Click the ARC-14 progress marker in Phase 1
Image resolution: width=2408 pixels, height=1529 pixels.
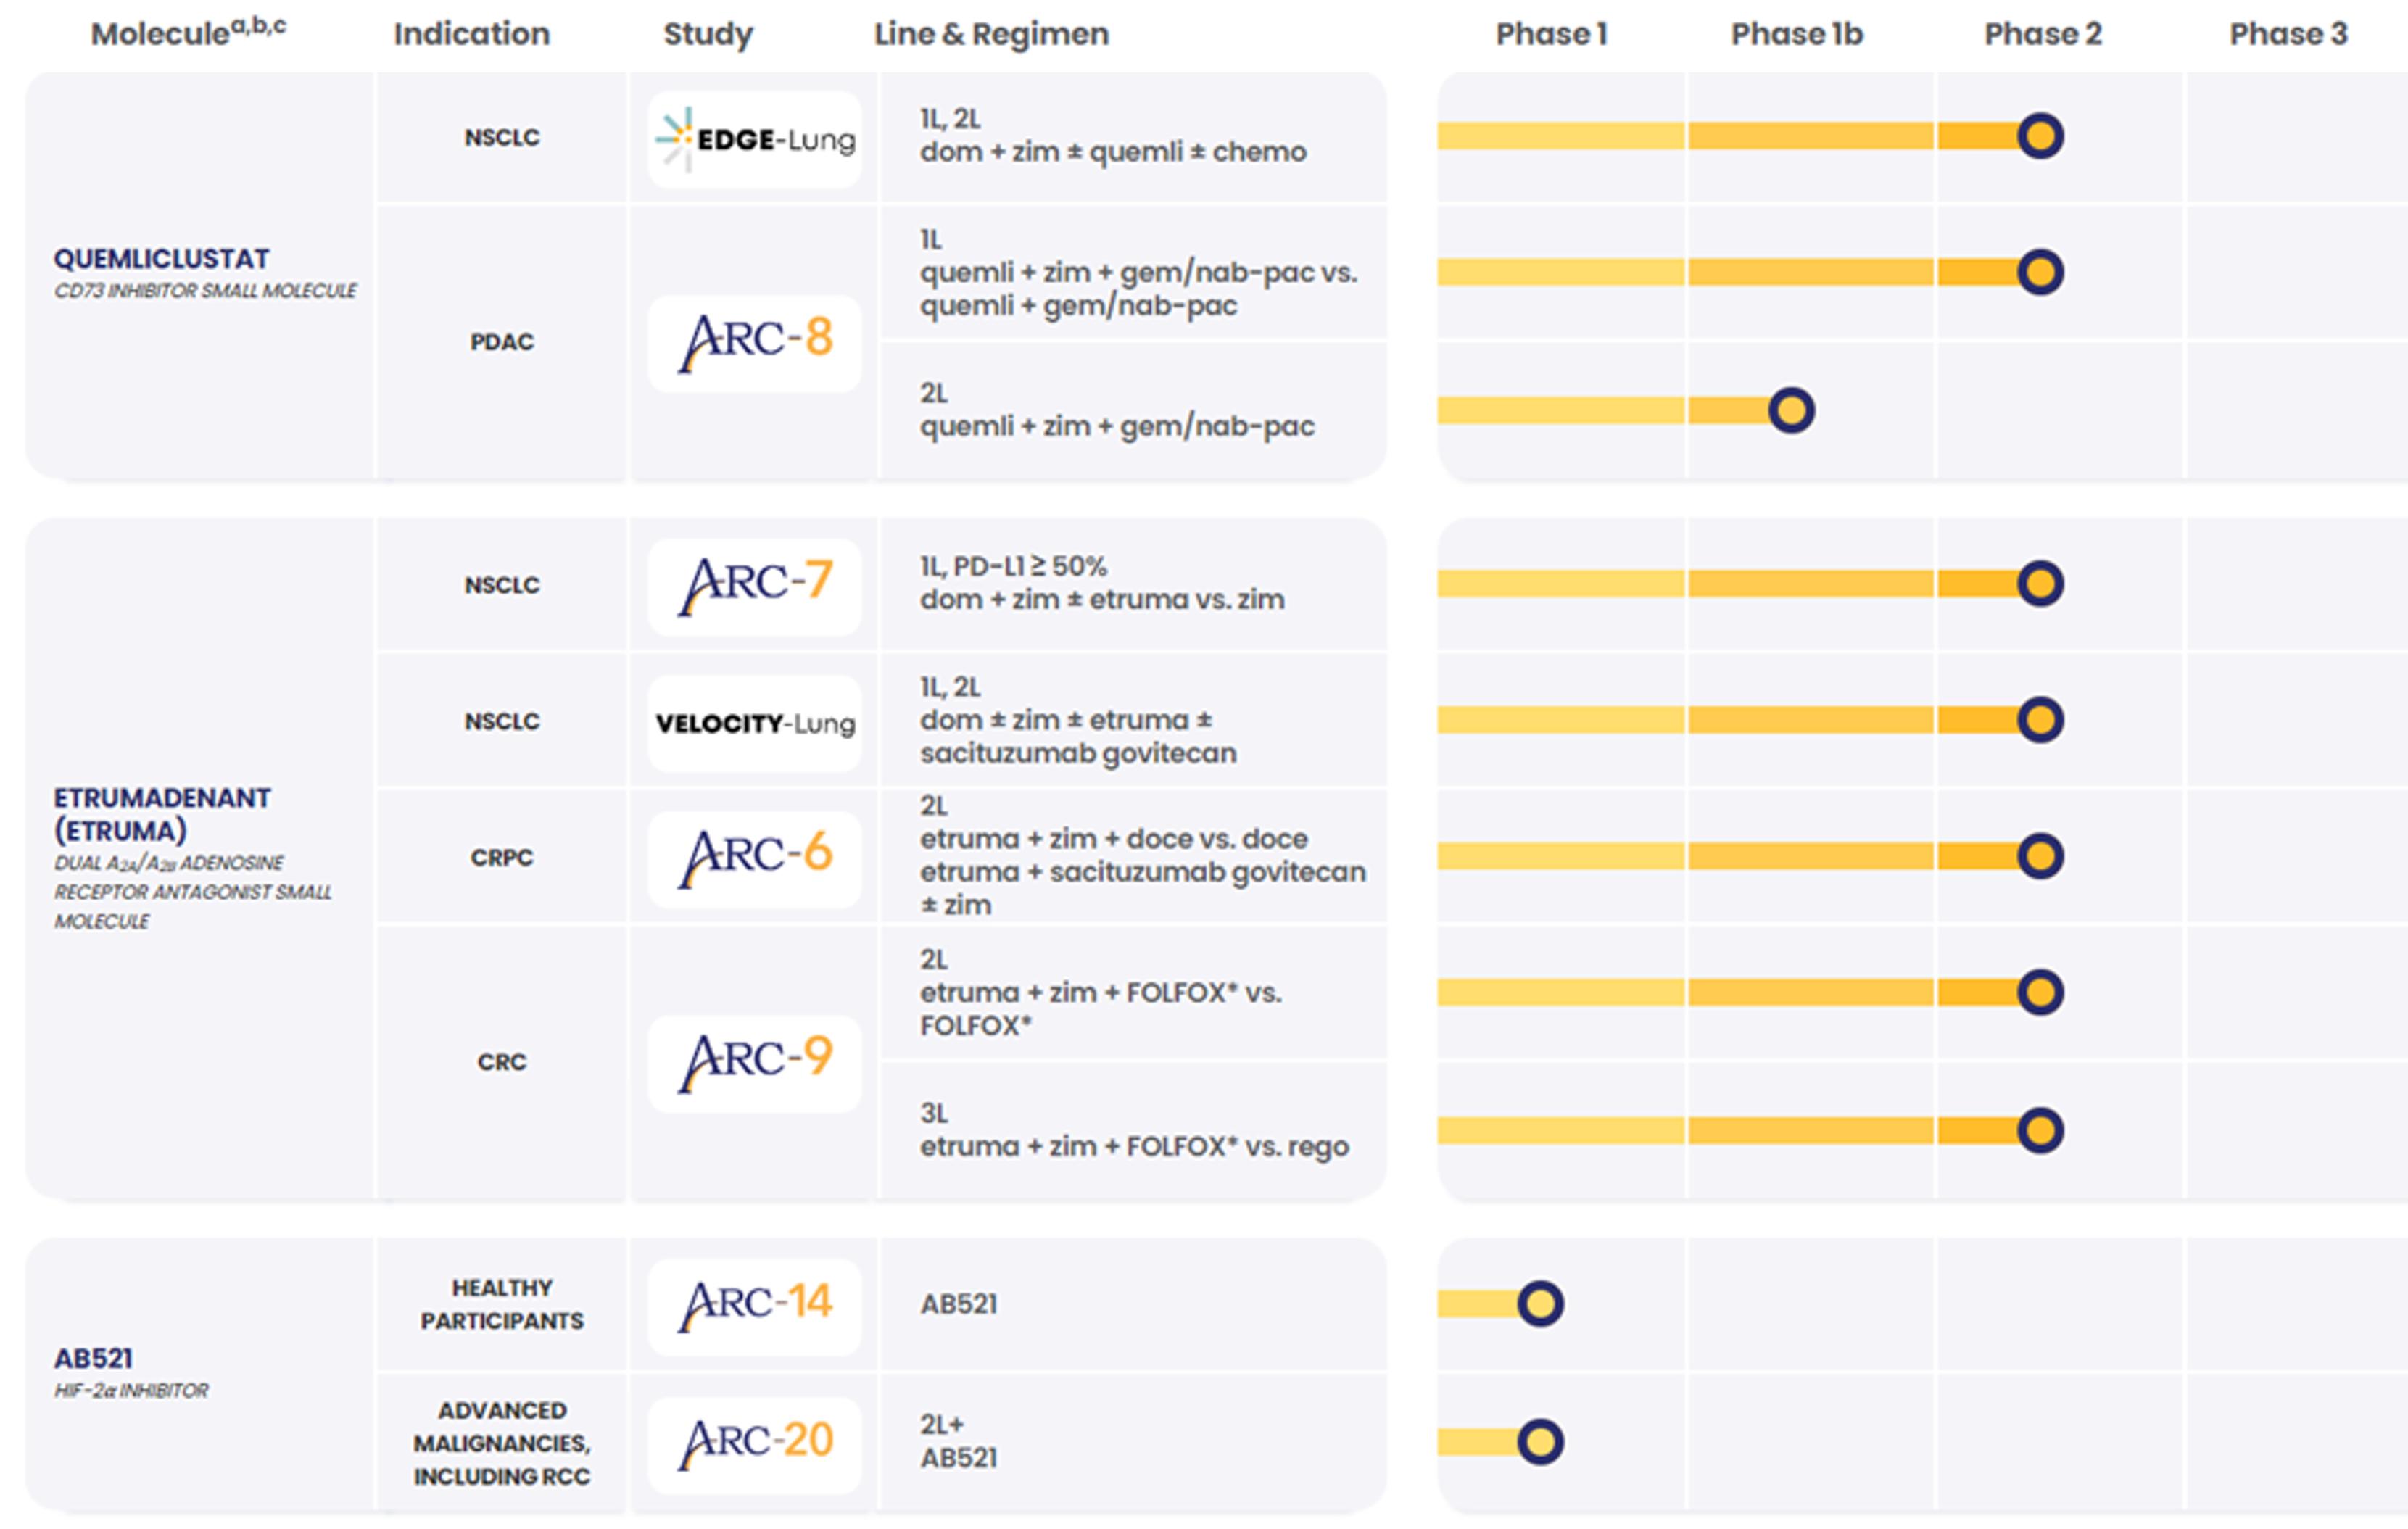(x=1540, y=1304)
